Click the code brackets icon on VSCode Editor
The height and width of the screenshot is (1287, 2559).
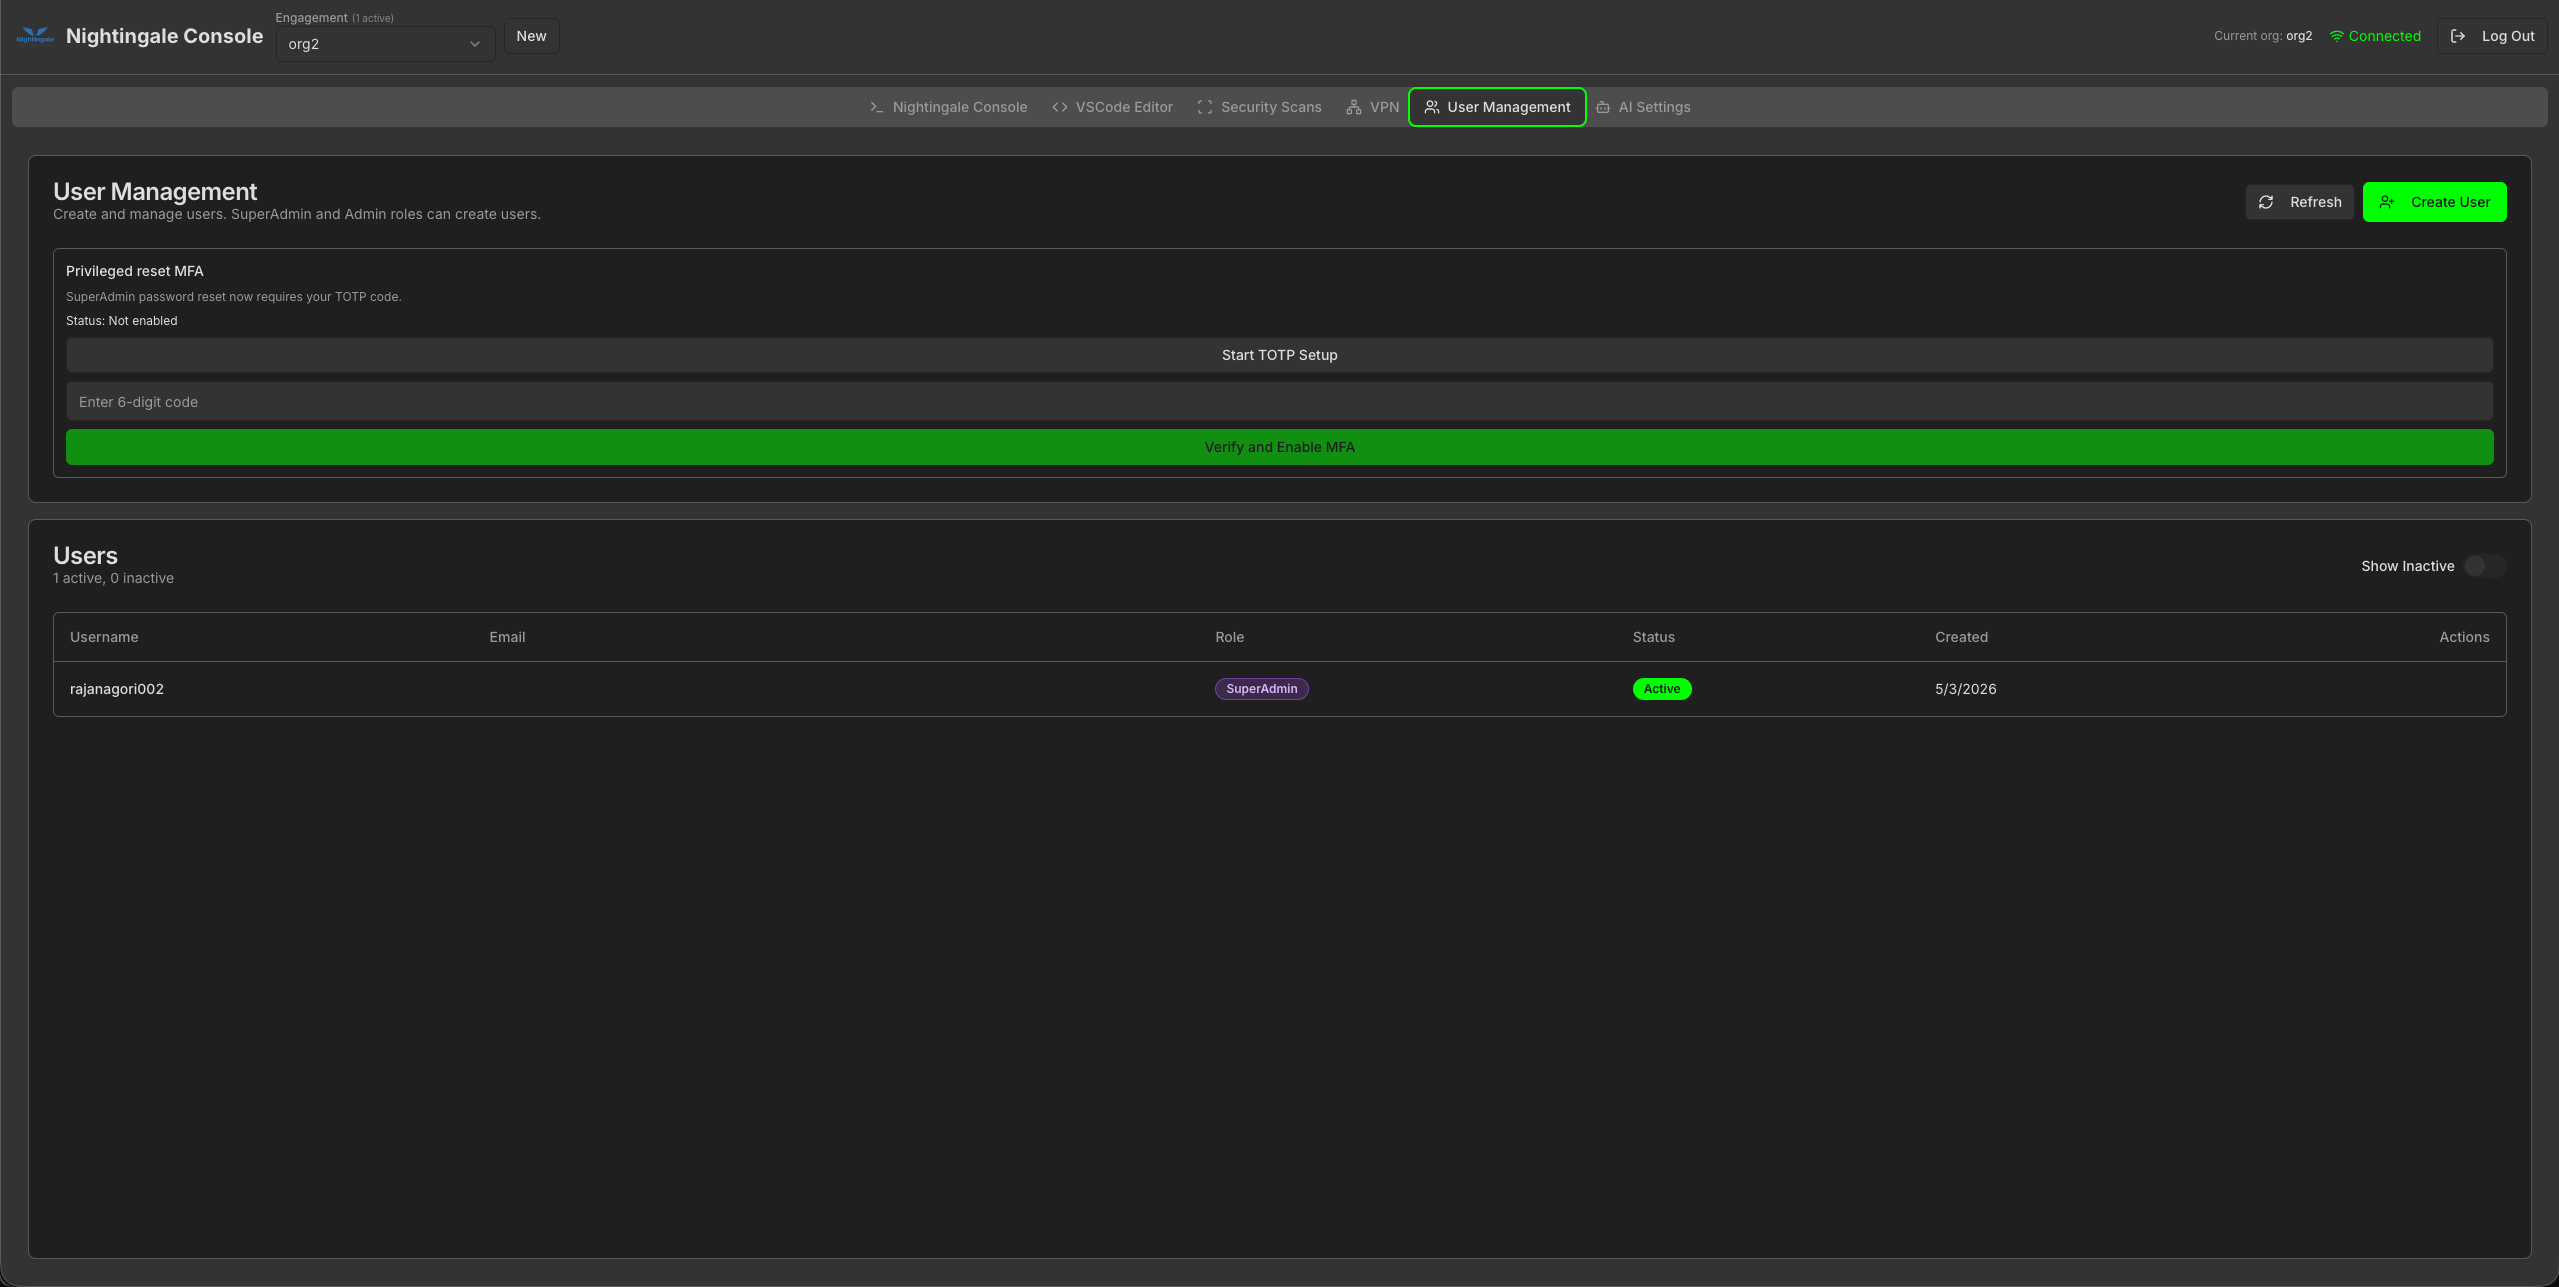[1059, 107]
